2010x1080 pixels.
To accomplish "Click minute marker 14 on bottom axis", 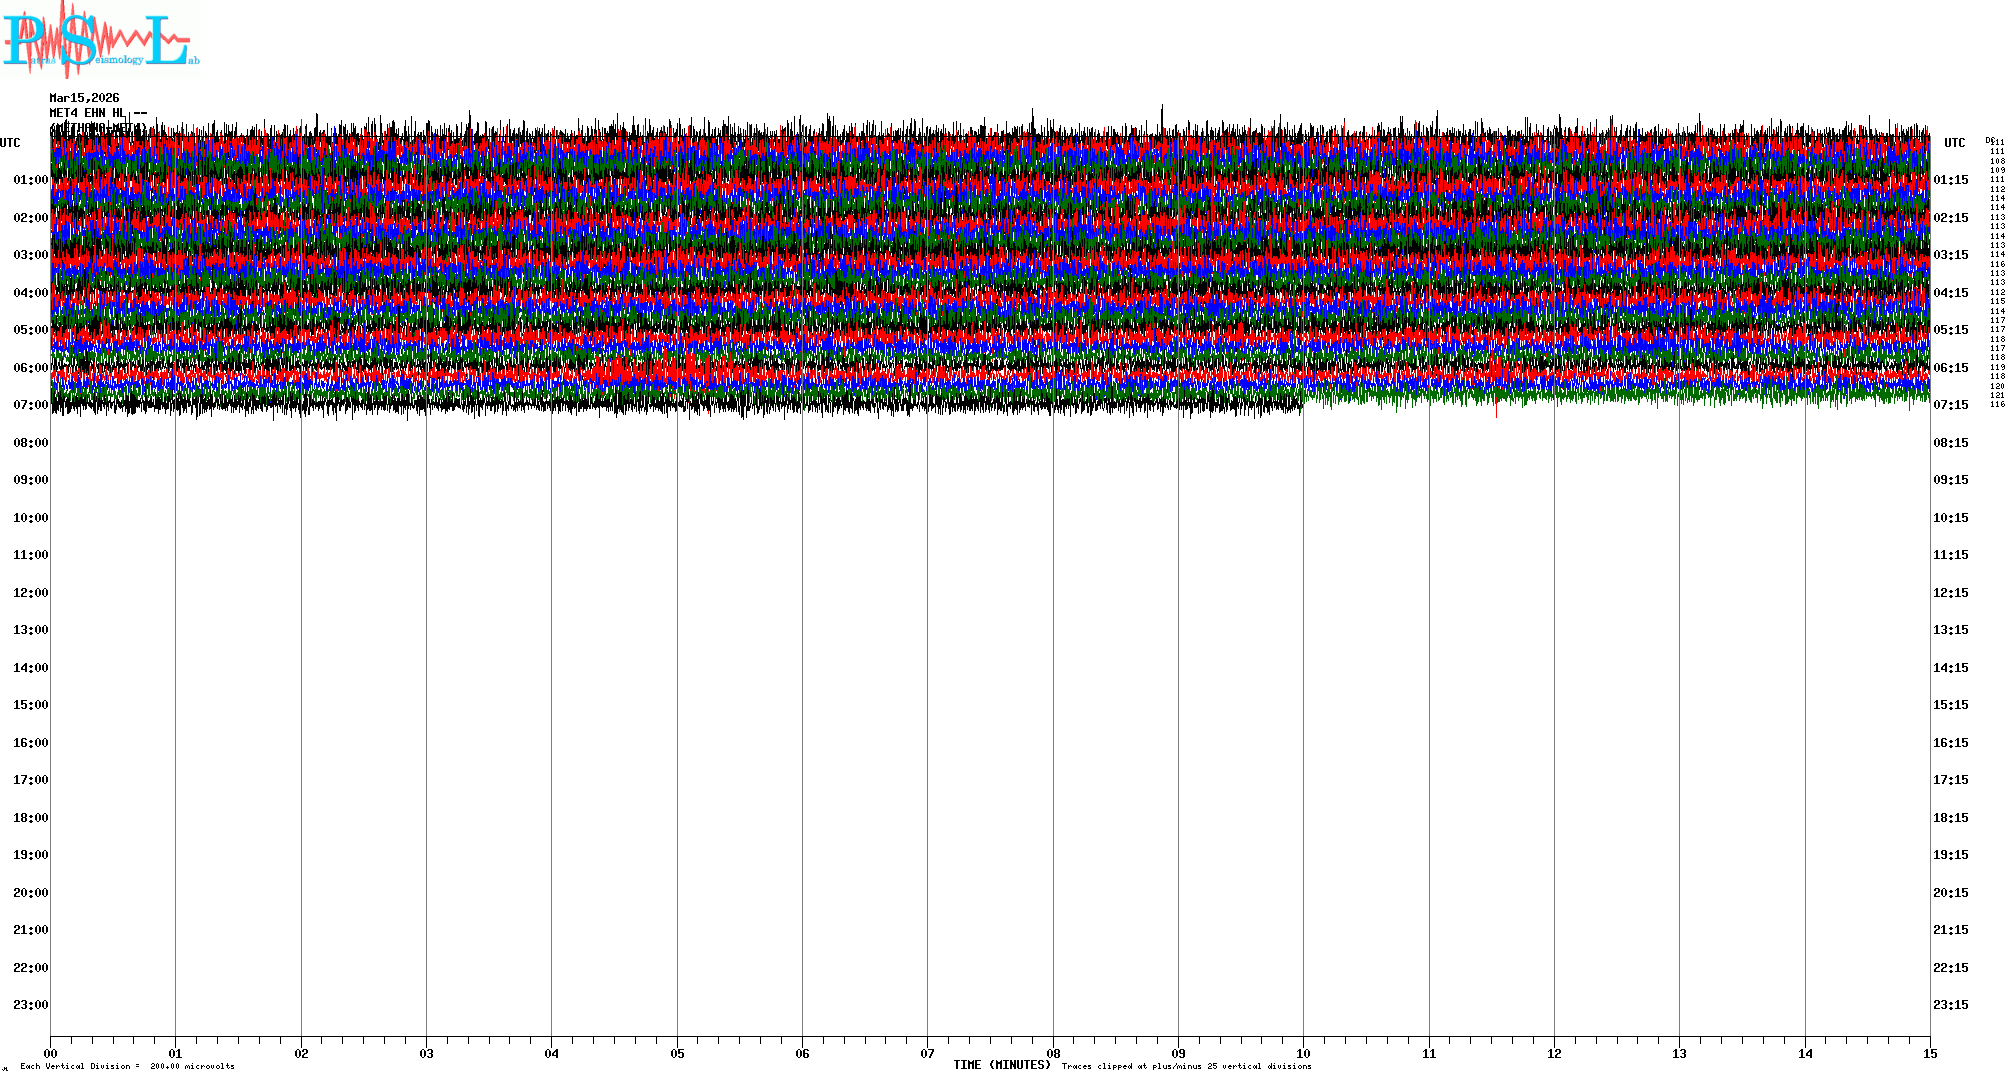I will coord(1805,1053).
